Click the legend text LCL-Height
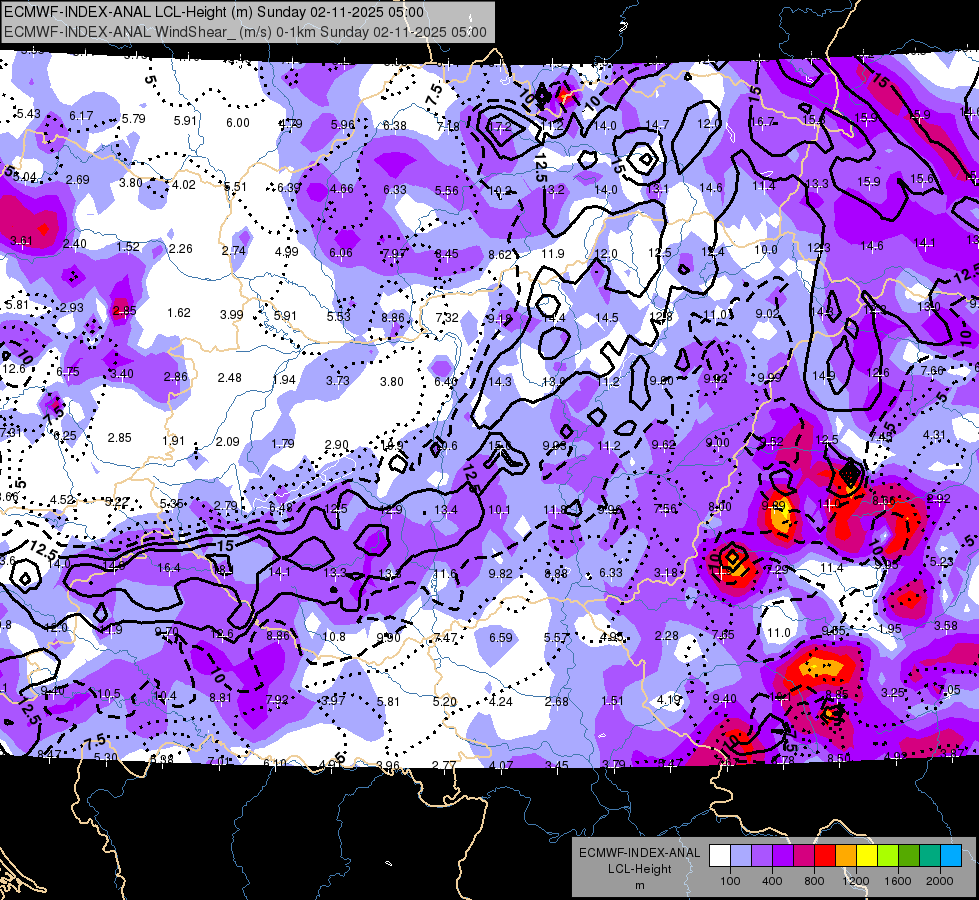Viewport: 979px width, 900px height. pos(639,869)
